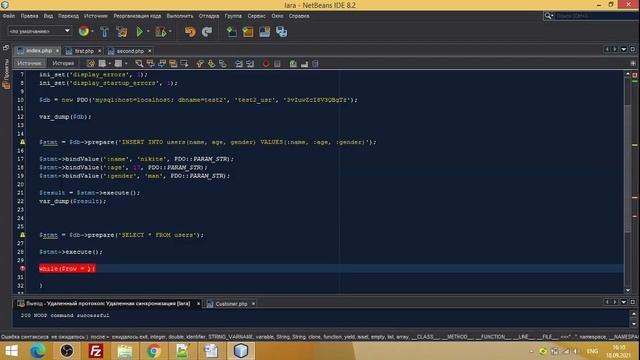This screenshot has width=640, height=360.
Task: Open dropdown arrow beside Chrome browser icon
Action: pyautogui.click(x=92, y=31)
